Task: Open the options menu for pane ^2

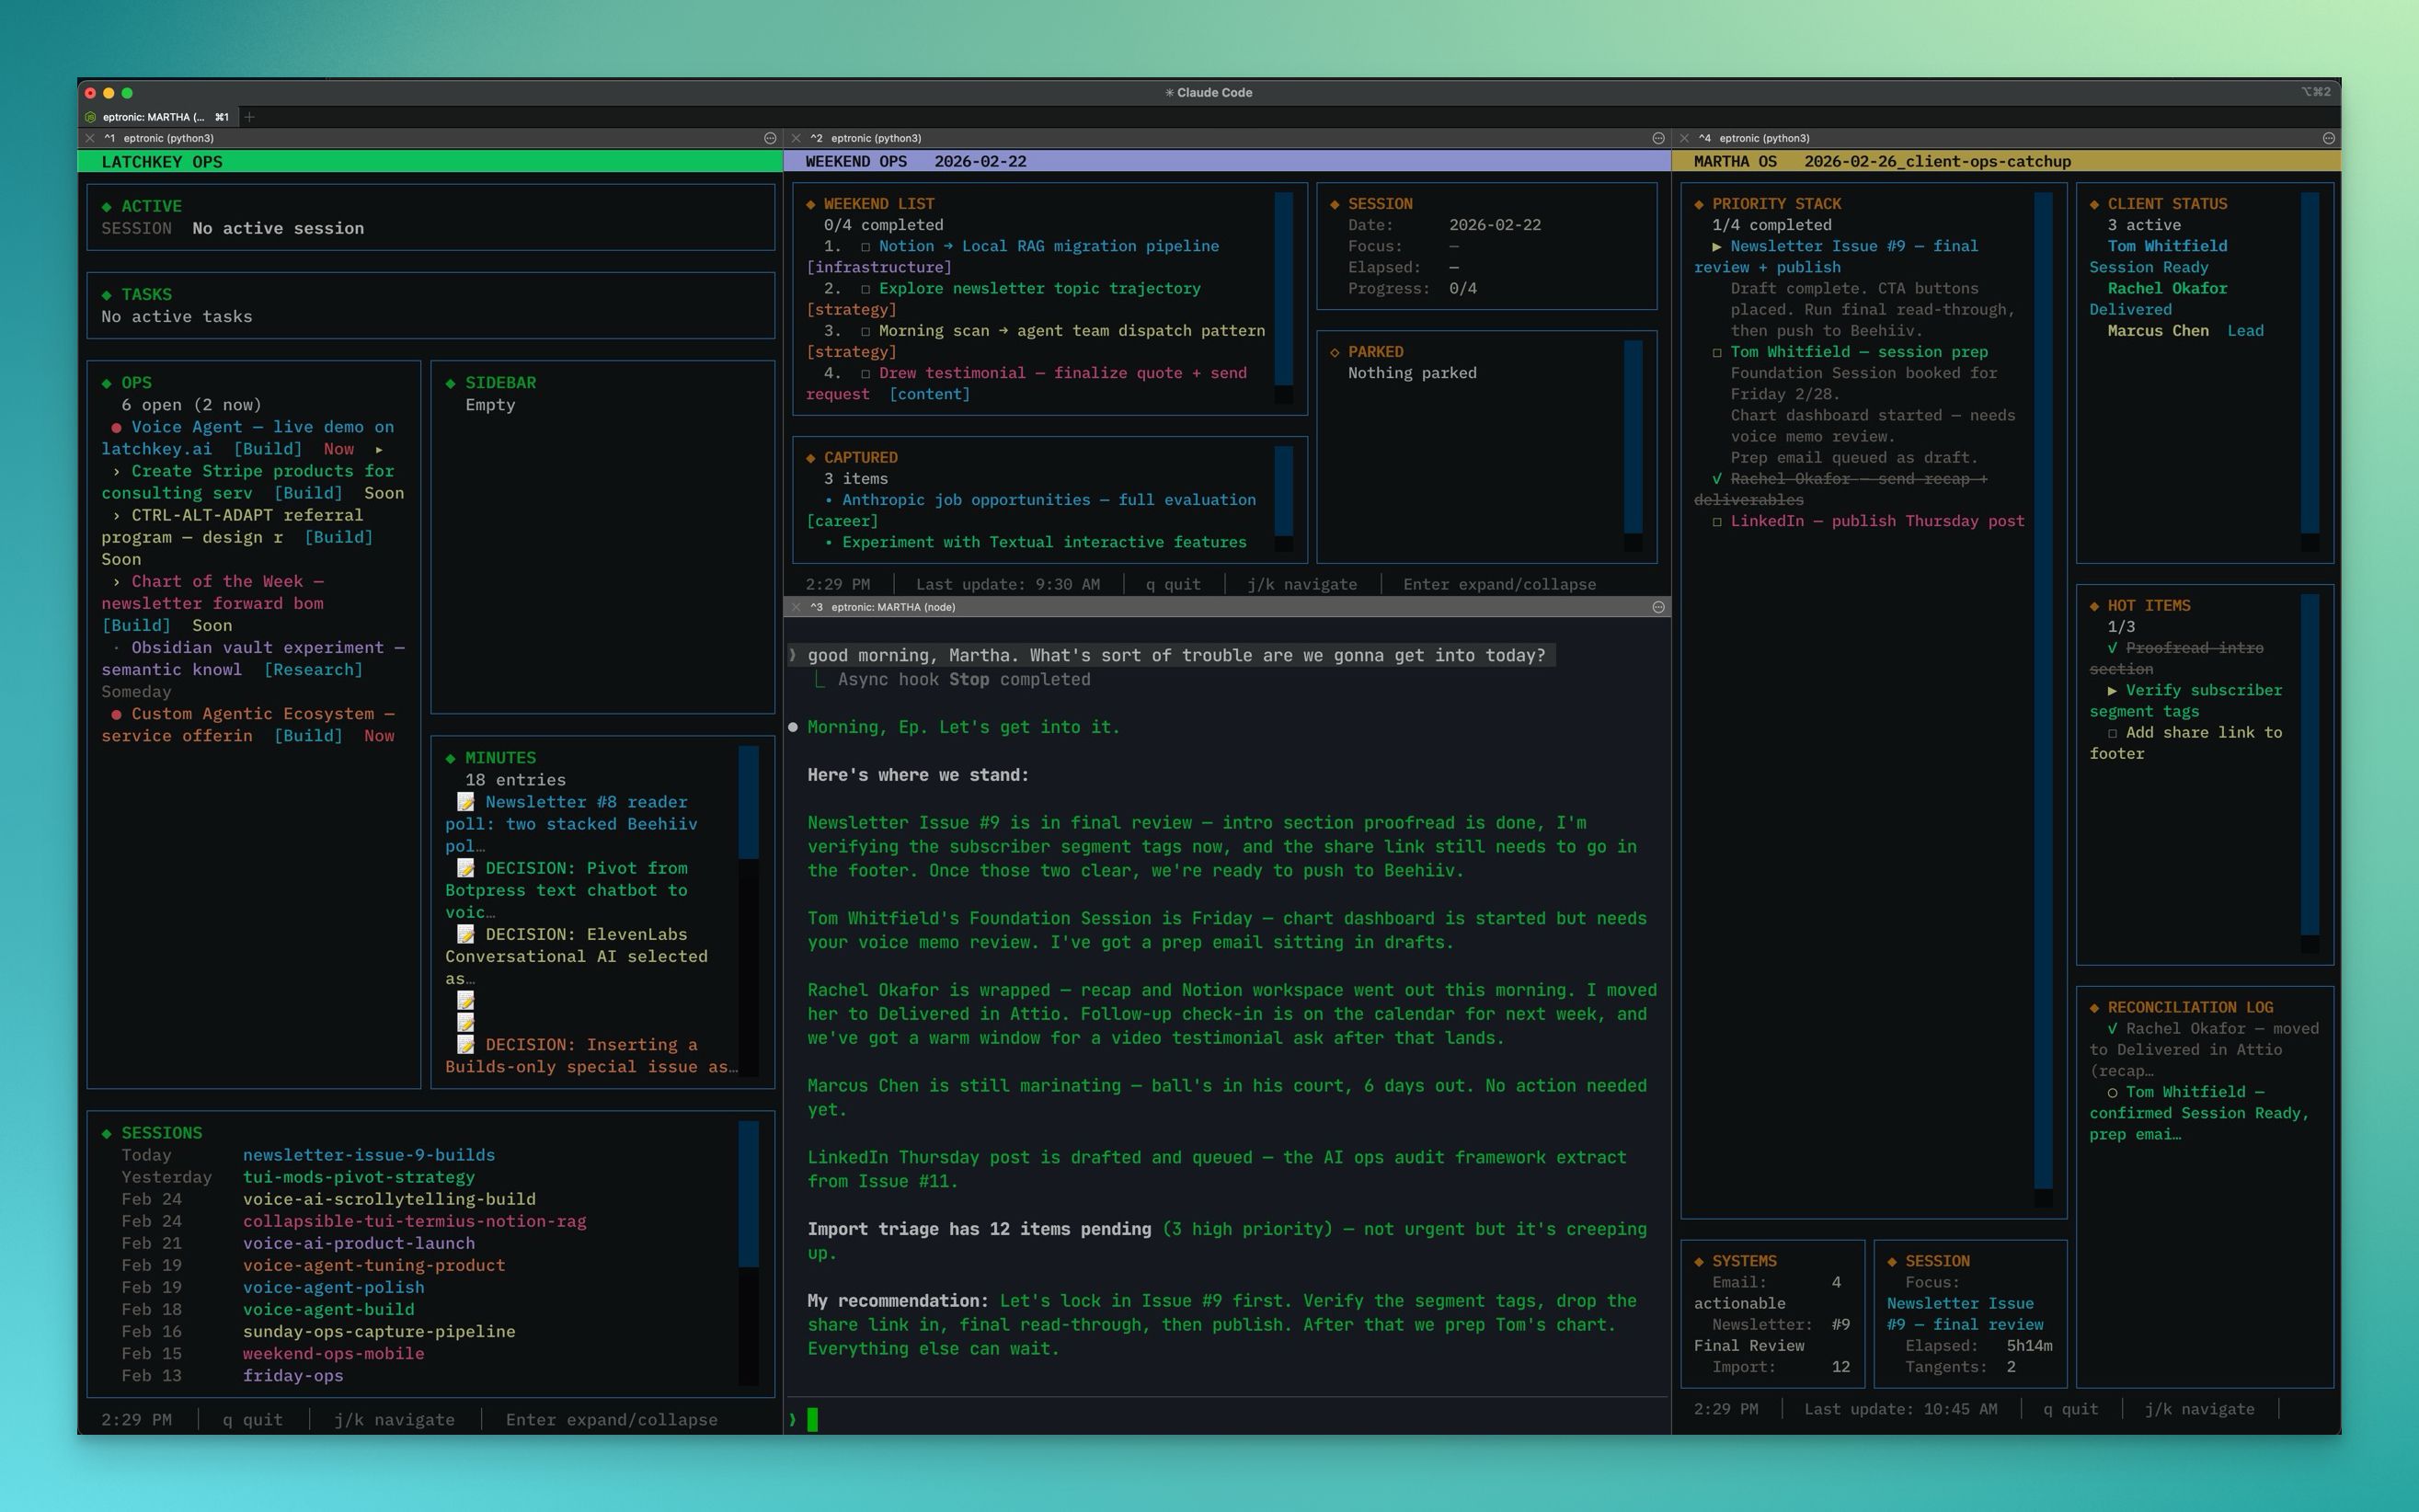Action: (1658, 138)
